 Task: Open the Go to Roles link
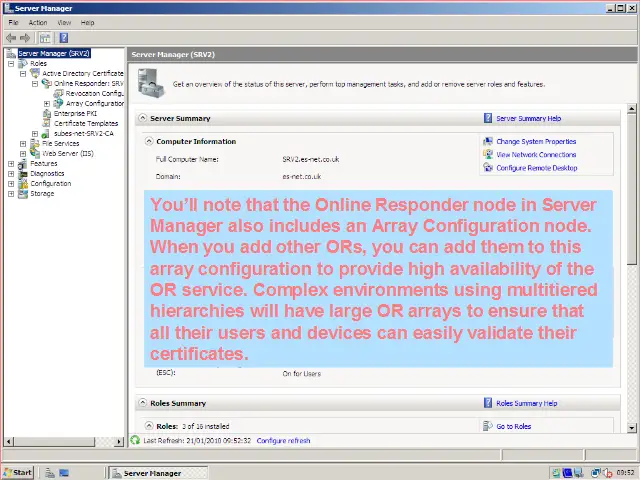pyautogui.click(x=514, y=426)
